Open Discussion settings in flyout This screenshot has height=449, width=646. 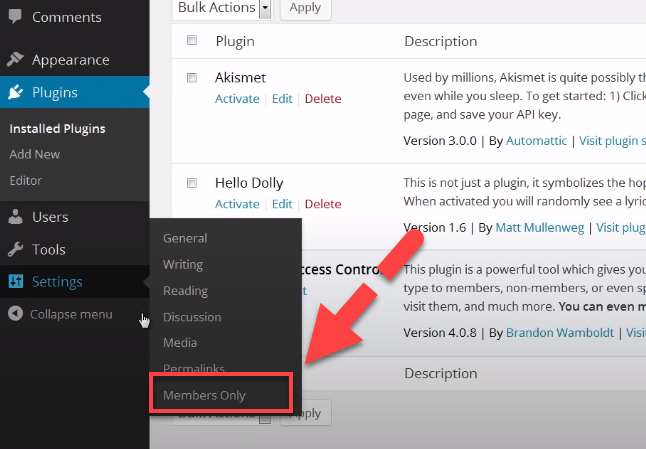tap(192, 317)
